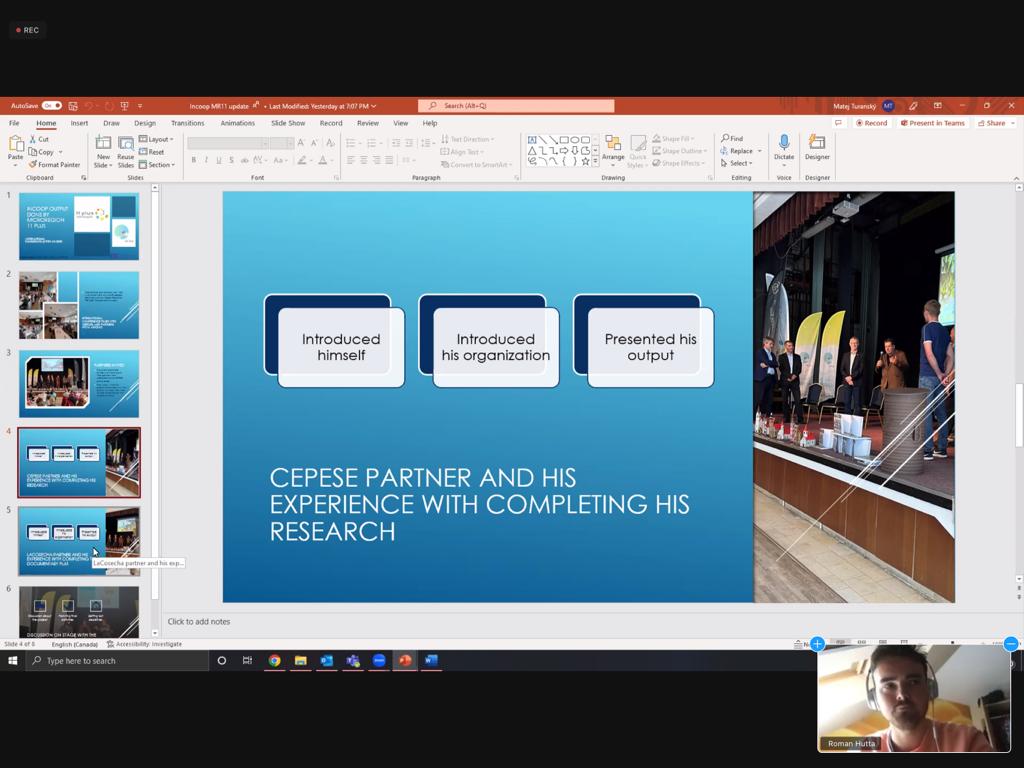Click the Start From Beginning presentation icon

(x=124, y=106)
